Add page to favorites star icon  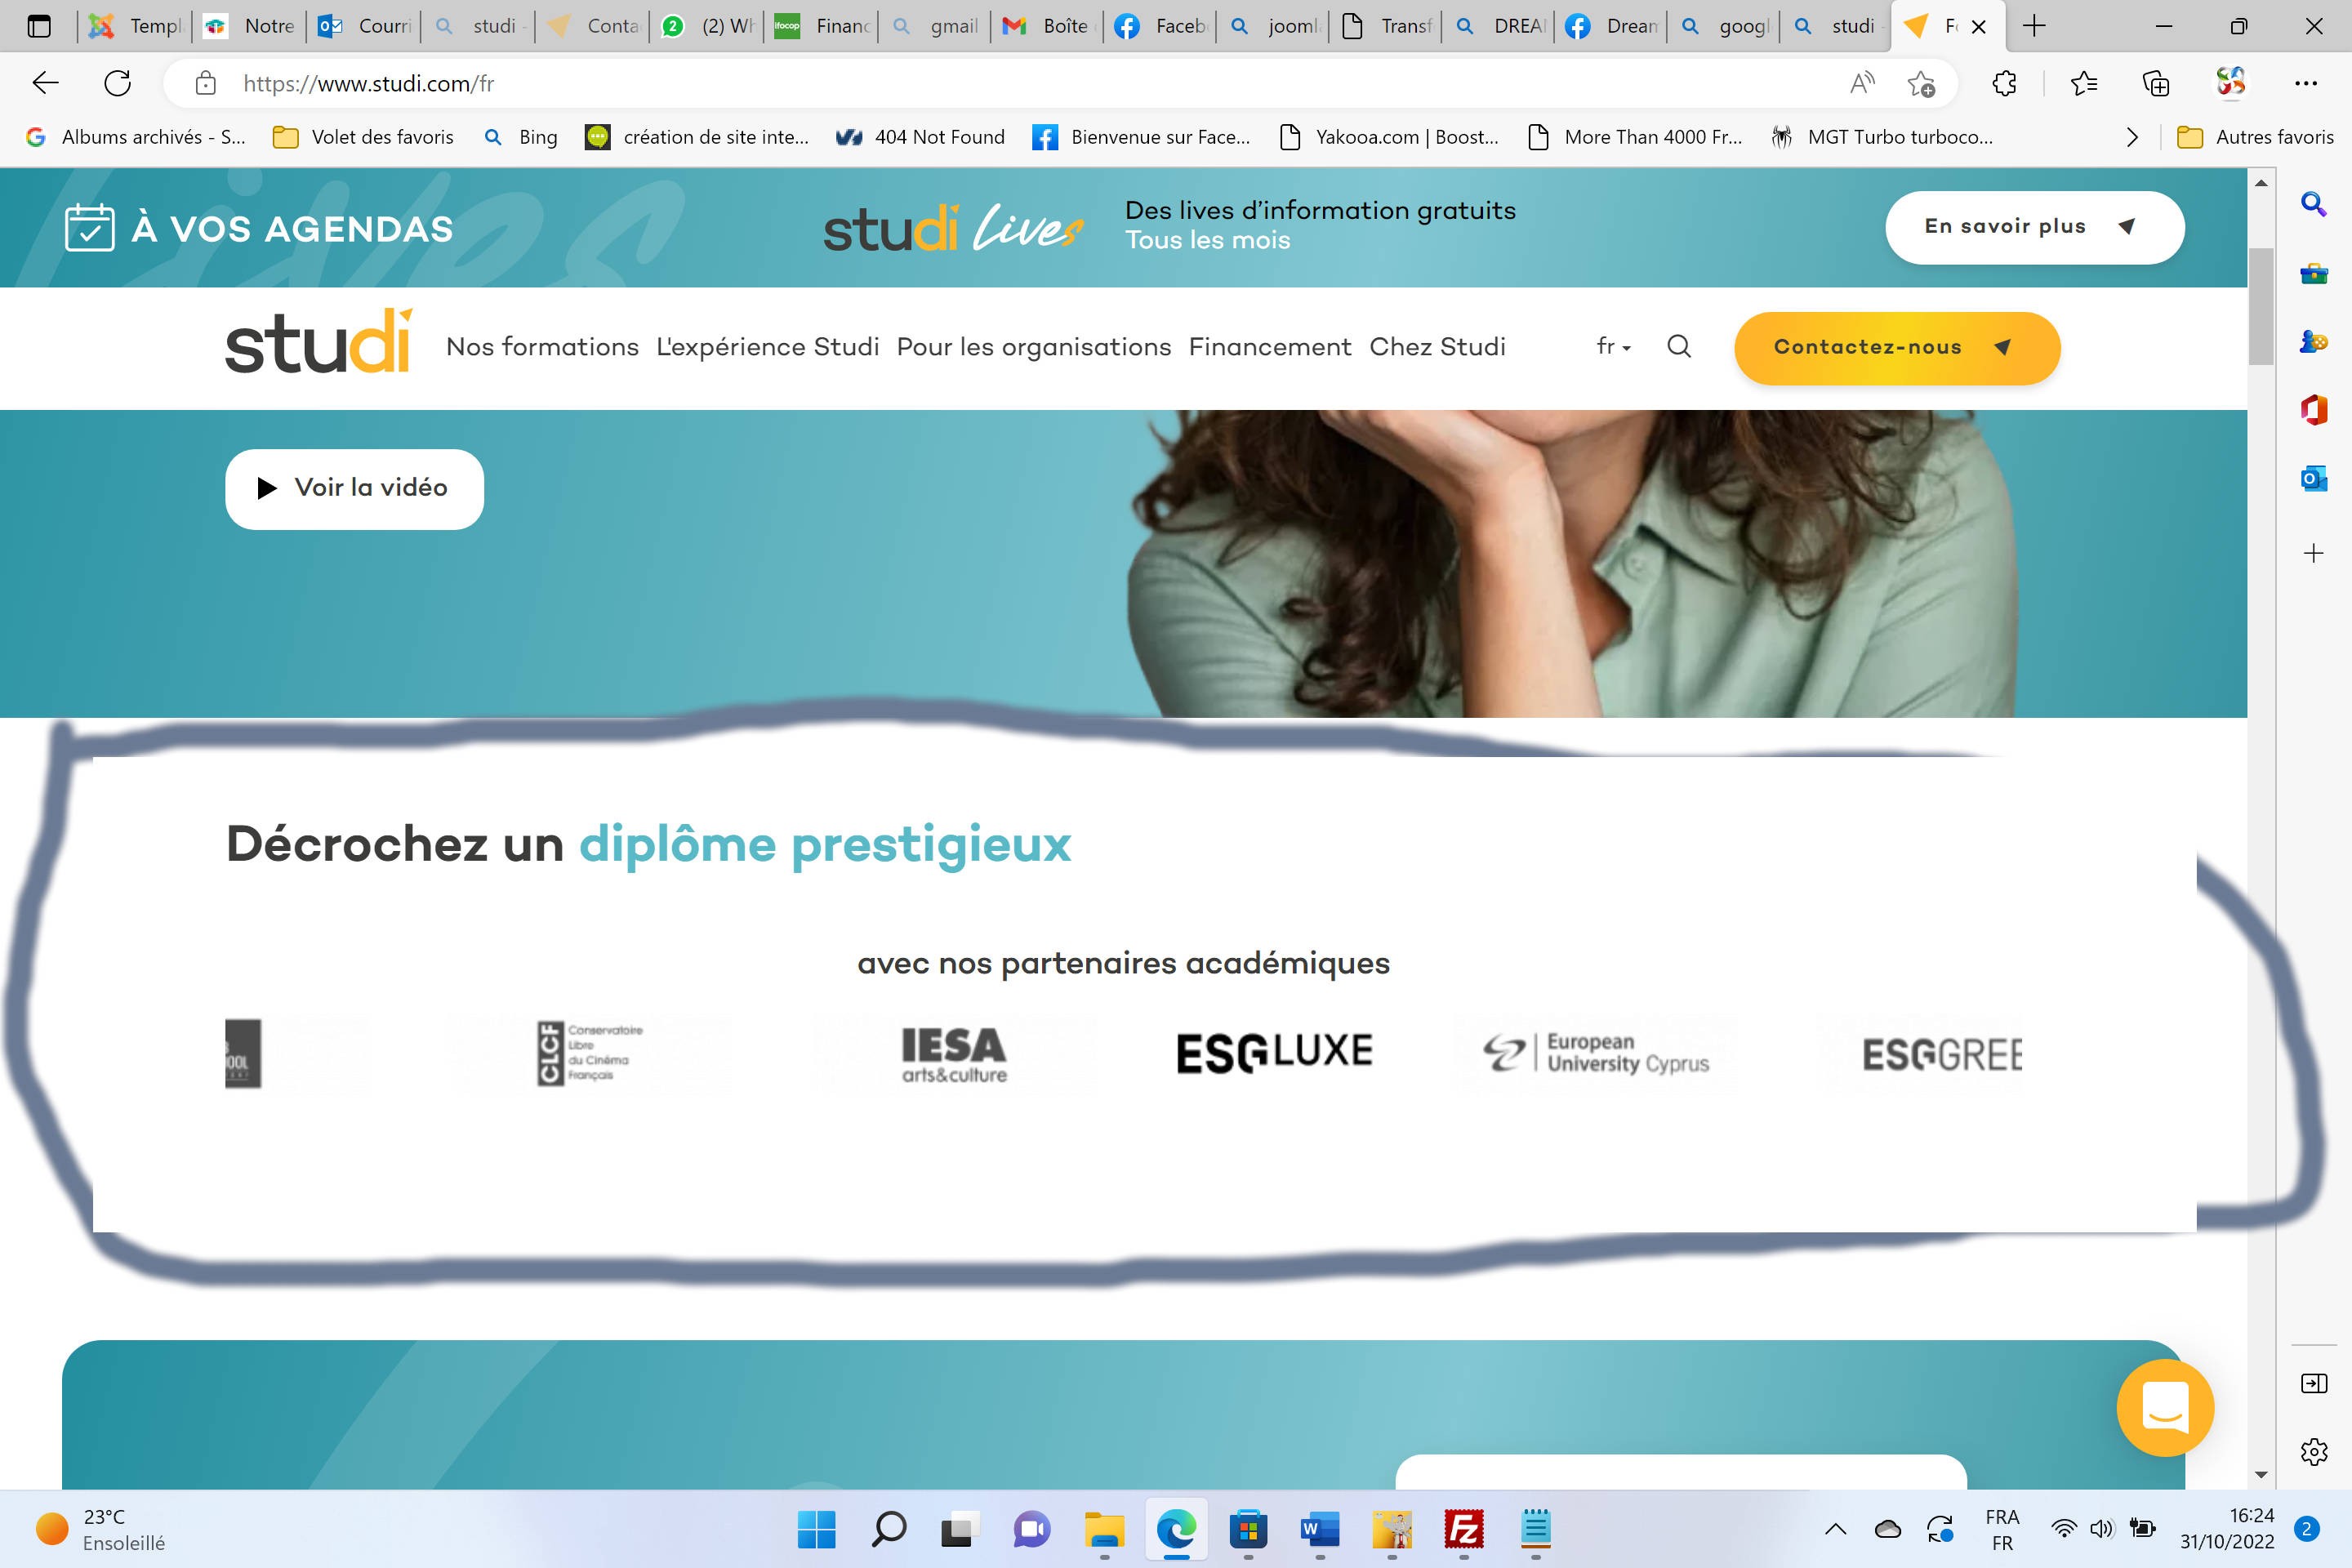click(x=1920, y=83)
